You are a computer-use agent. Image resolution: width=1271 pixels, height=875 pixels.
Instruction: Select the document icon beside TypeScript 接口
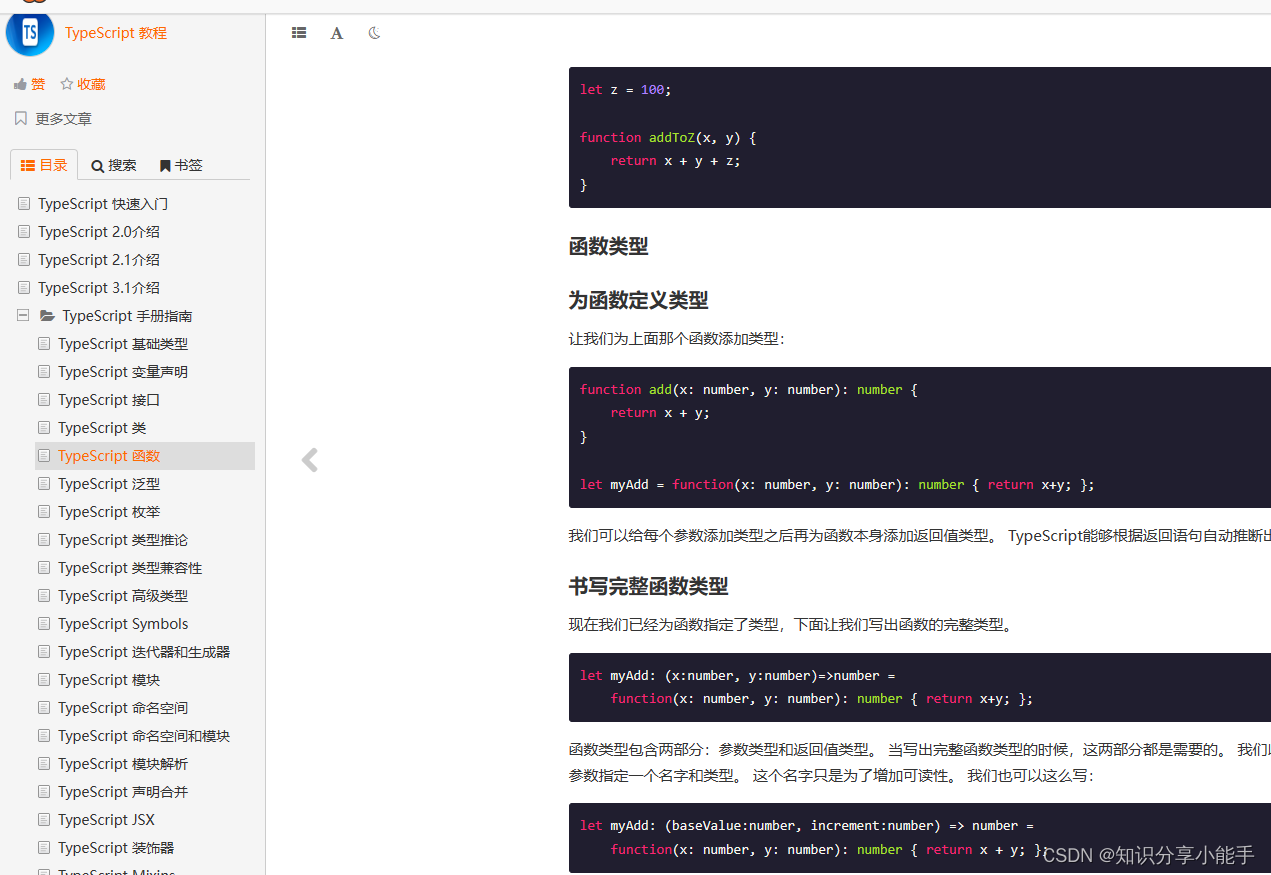pyautogui.click(x=44, y=399)
